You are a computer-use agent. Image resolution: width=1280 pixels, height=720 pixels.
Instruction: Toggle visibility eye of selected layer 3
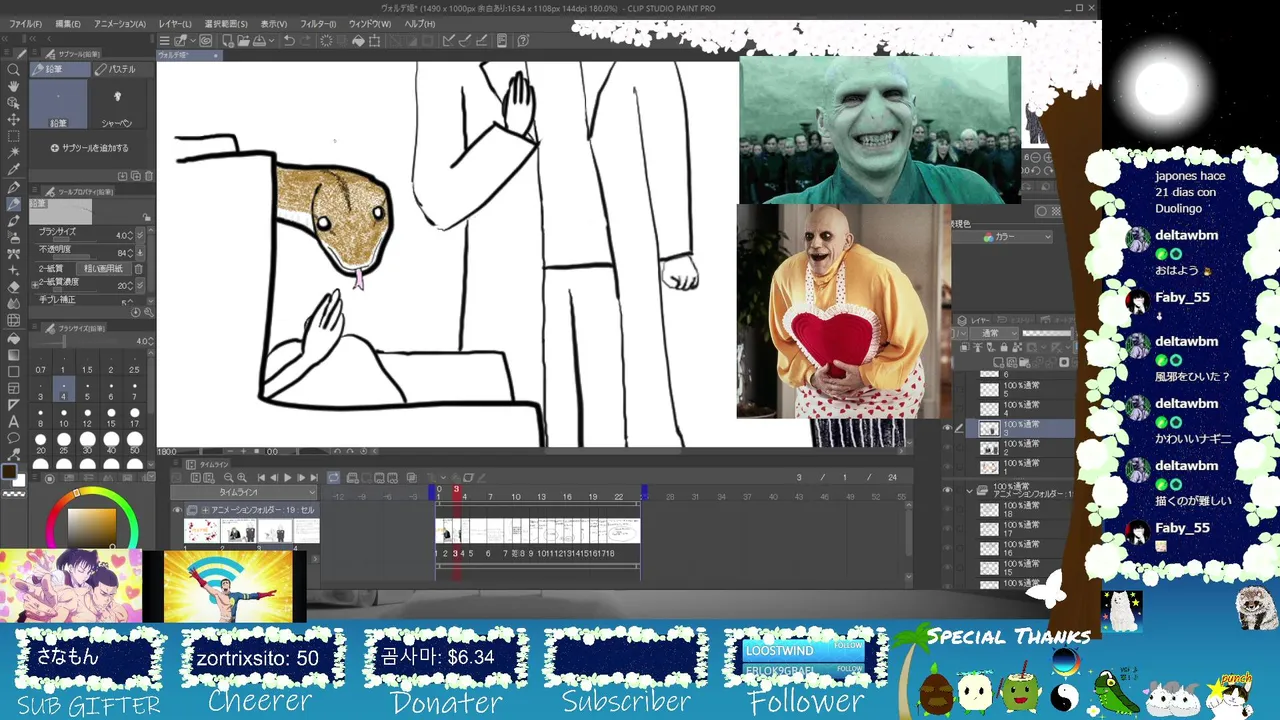pyautogui.click(x=947, y=428)
